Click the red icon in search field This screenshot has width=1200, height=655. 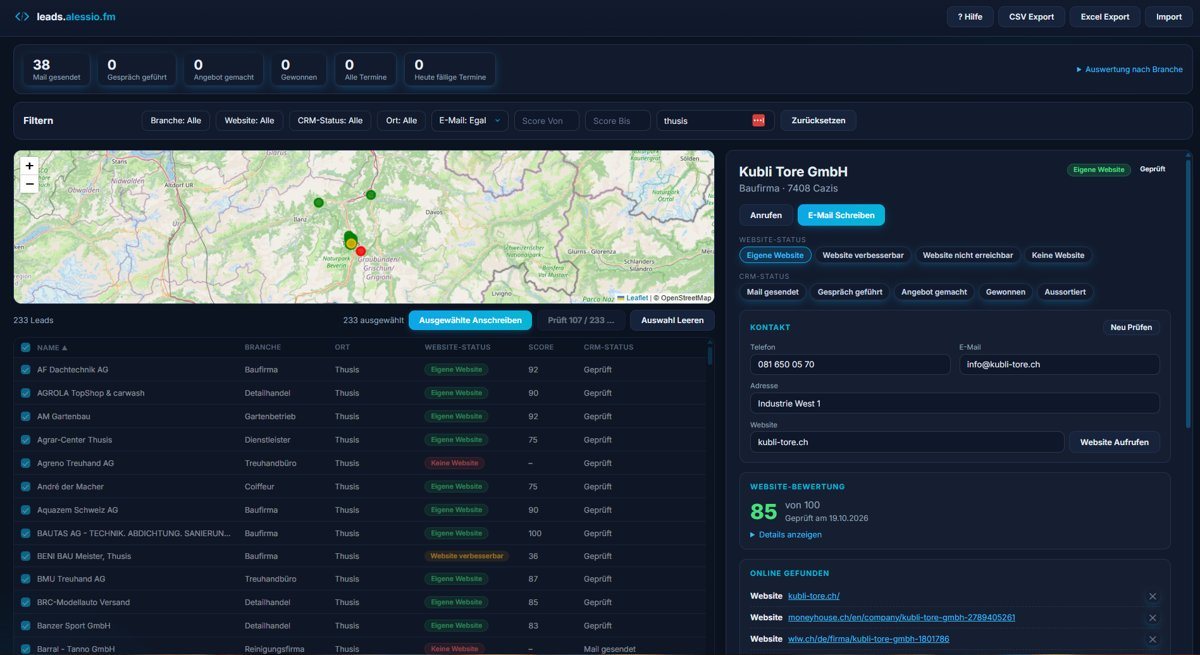point(758,120)
